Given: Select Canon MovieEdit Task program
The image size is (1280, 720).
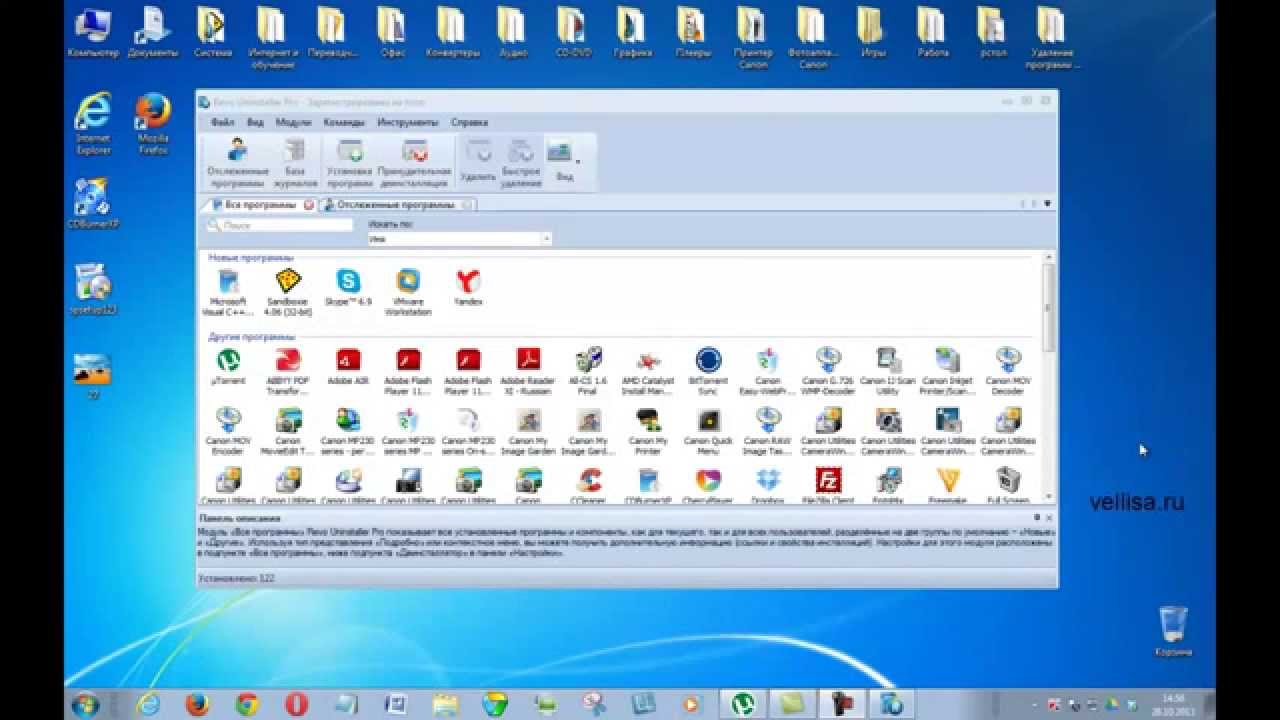Looking at the screenshot, I should 288,432.
